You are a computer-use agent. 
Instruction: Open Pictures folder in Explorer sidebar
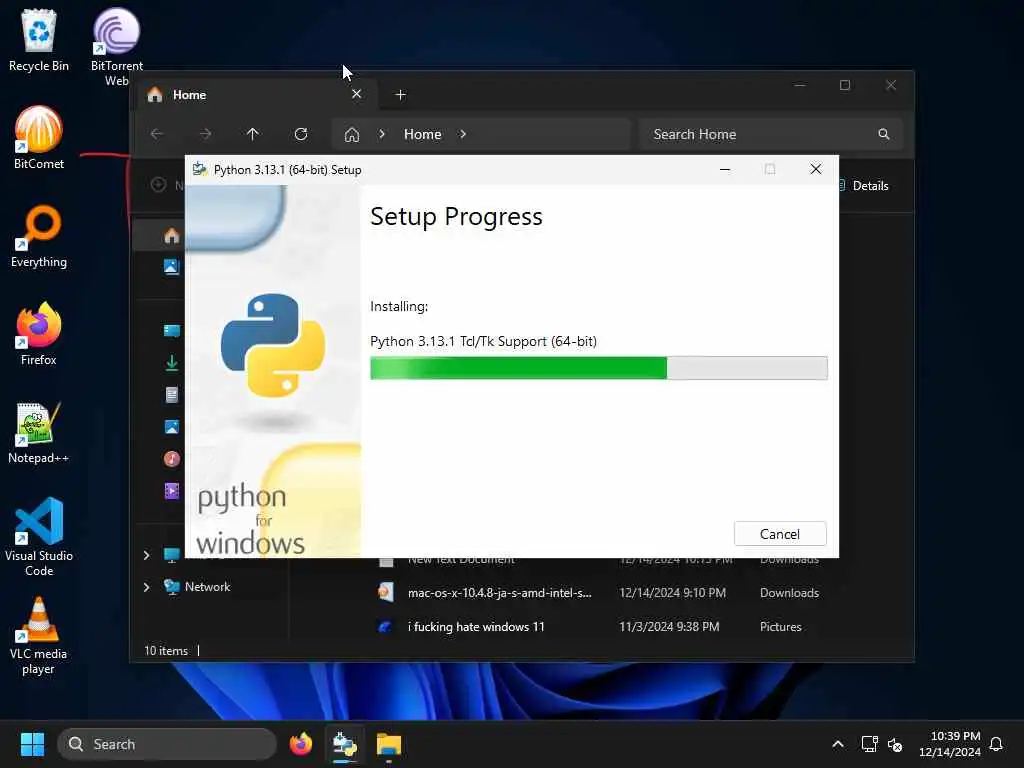(172, 426)
